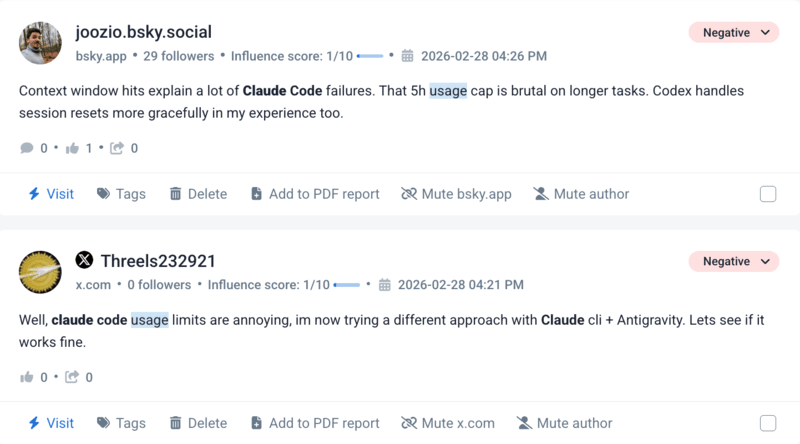The height and width of the screenshot is (444, 800).
Task: Click the comment bubble icon on joozio post
Action: pos(27,148)
